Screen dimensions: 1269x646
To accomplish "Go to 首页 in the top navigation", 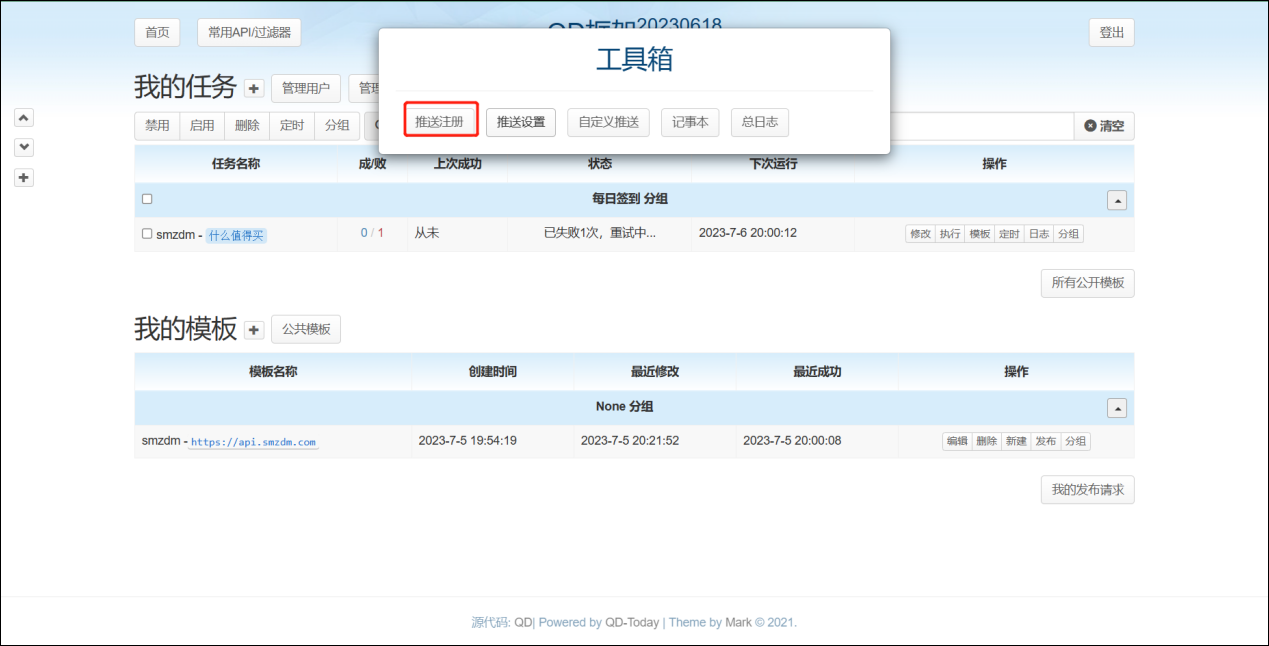I will (x=157, y=32).
